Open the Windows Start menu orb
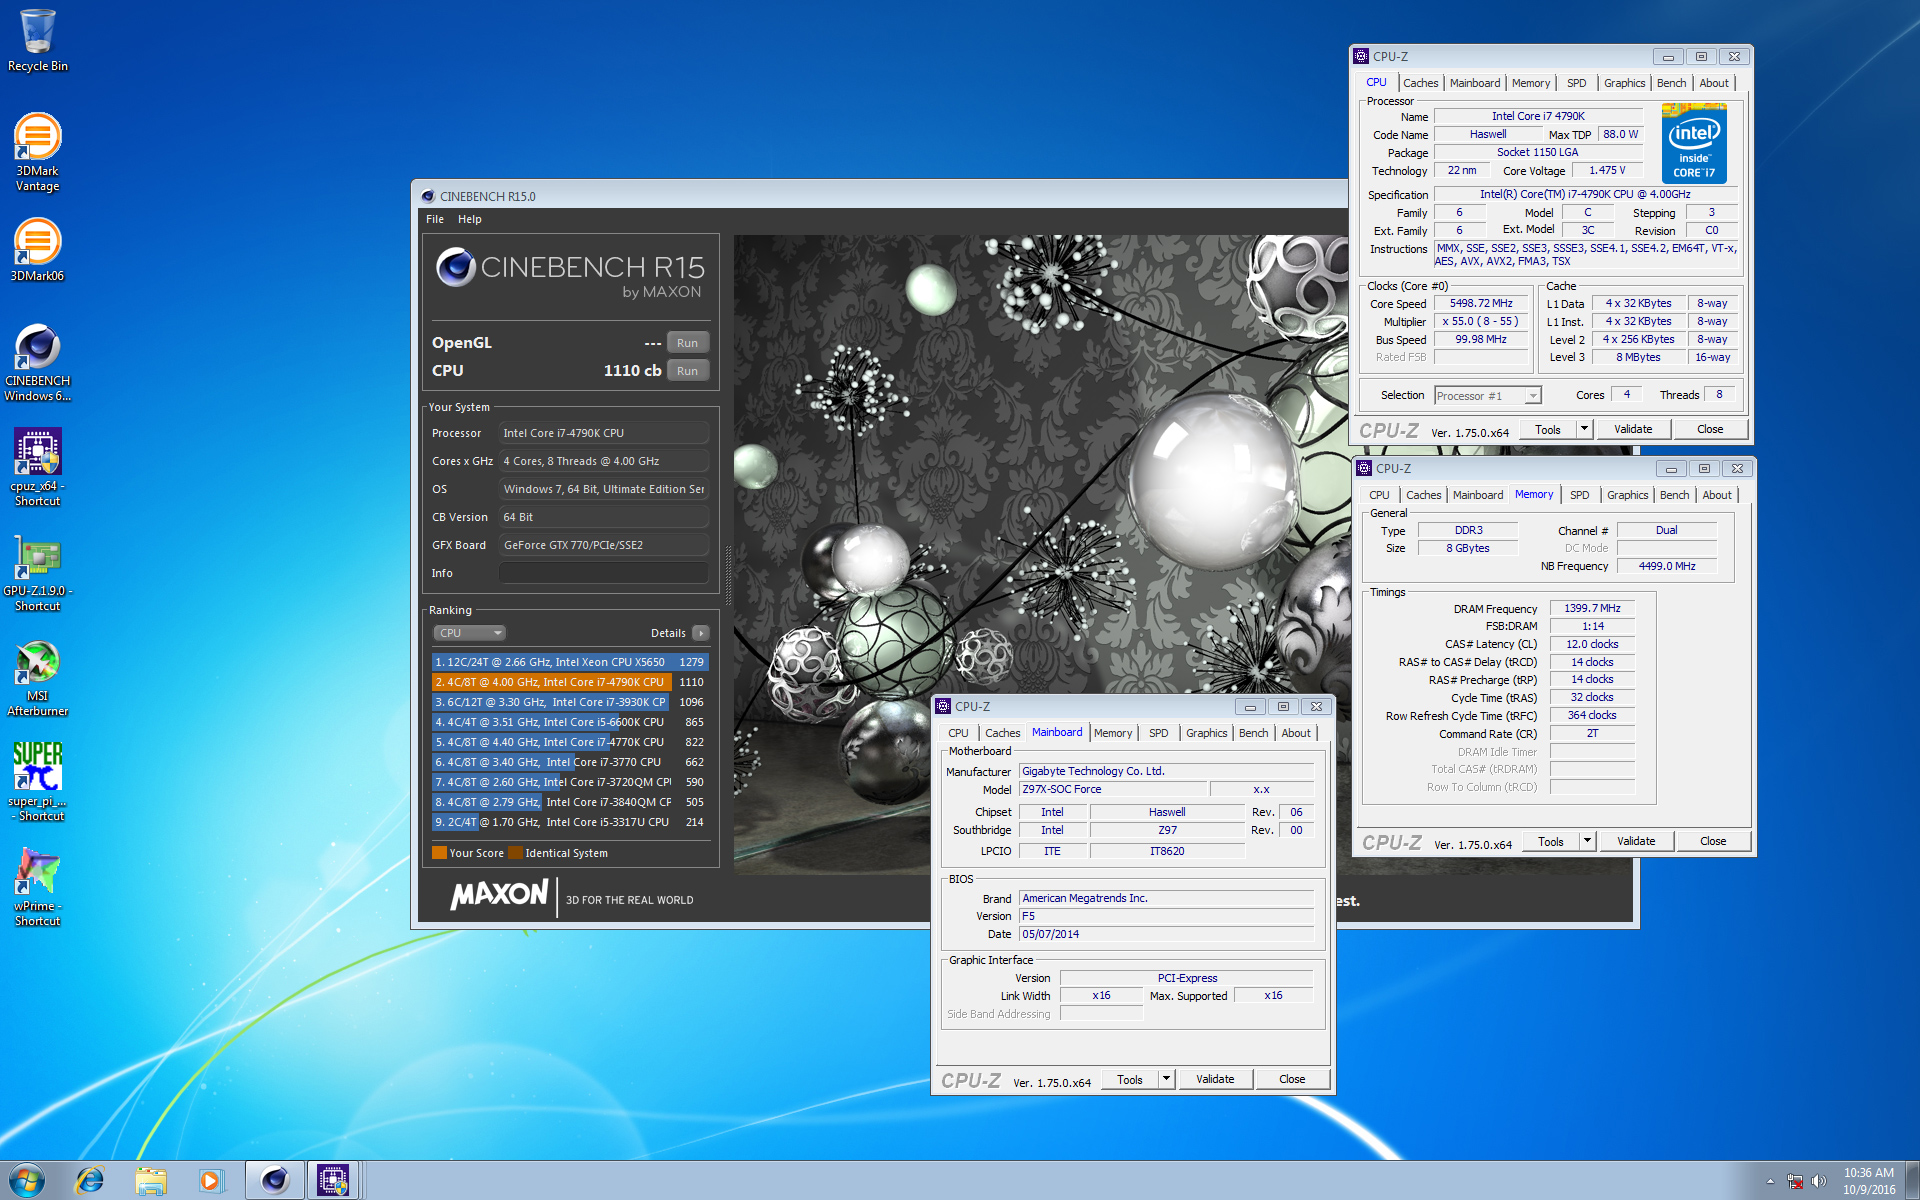Viewport: 1920px width, 1200px height. coord(27,1180)
